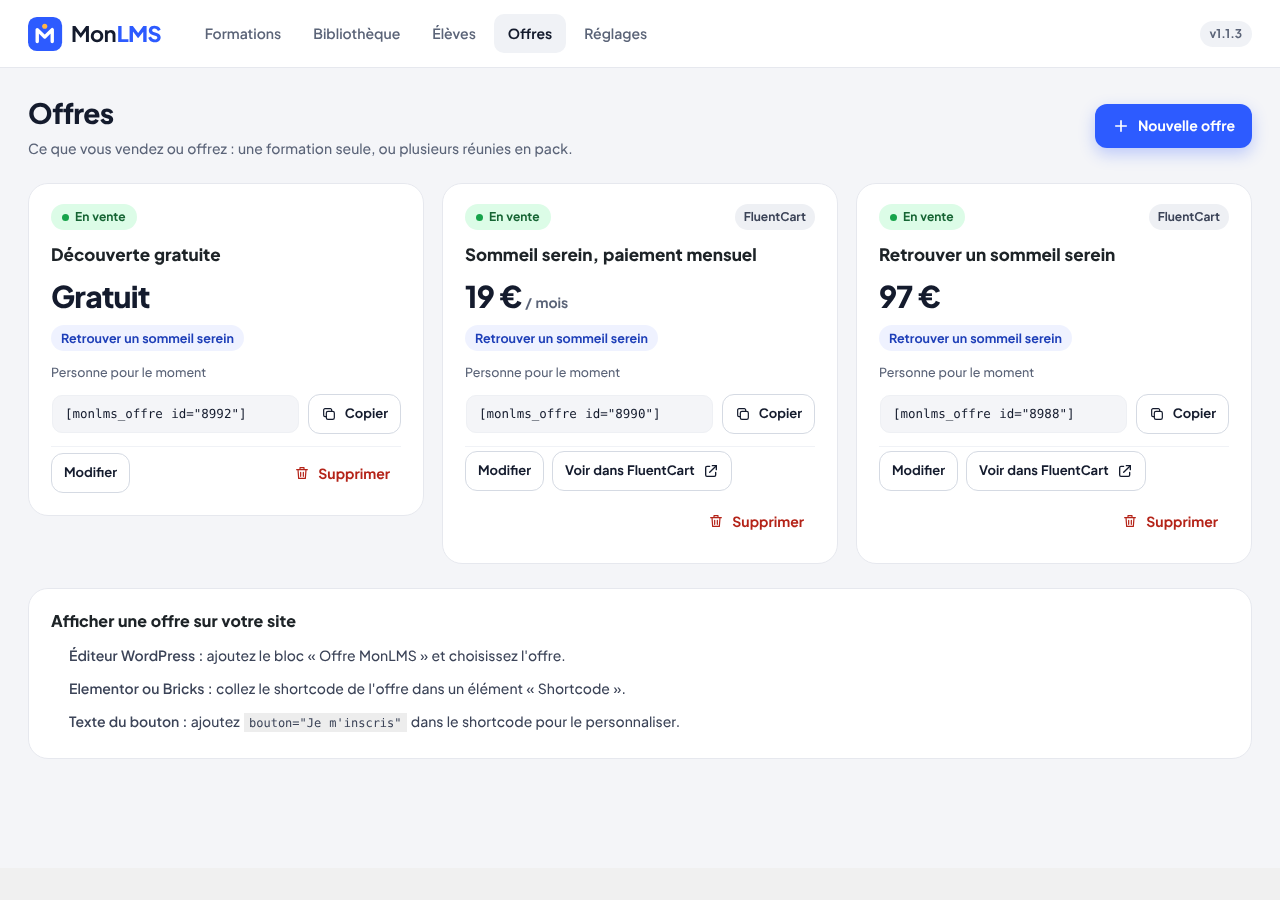1280x900 pixels.
Task: Click the En vente badge on the 97 € offer
Action: (x=922, y=217)
